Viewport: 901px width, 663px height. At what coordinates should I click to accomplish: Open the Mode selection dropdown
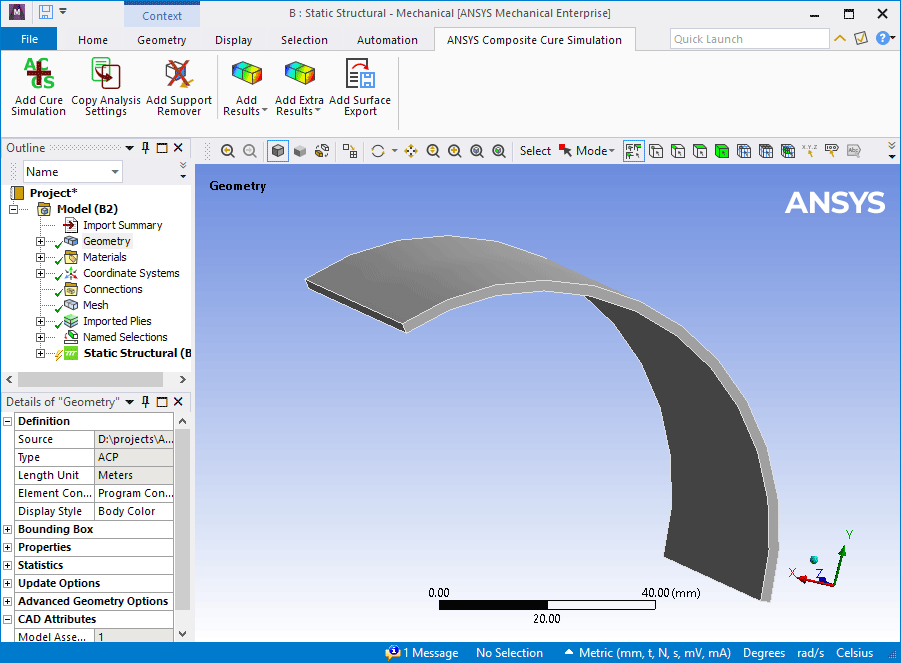pos(590,150)
